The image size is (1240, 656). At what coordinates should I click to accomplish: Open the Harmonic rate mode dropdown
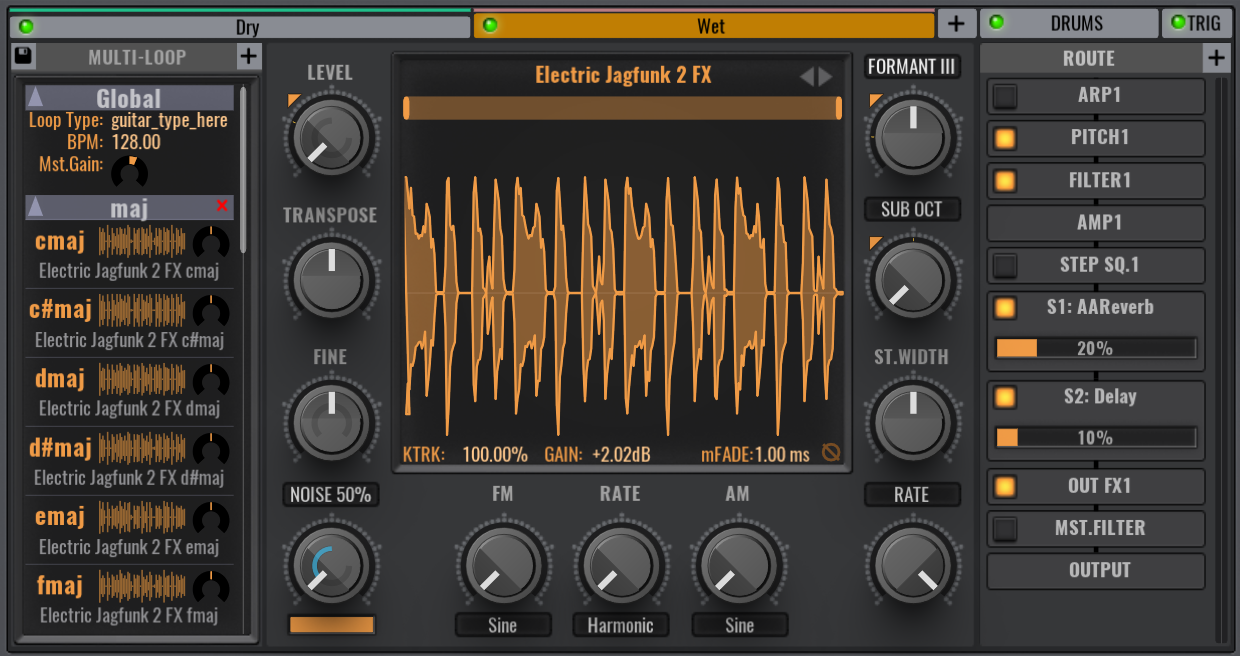coord(620,626)
